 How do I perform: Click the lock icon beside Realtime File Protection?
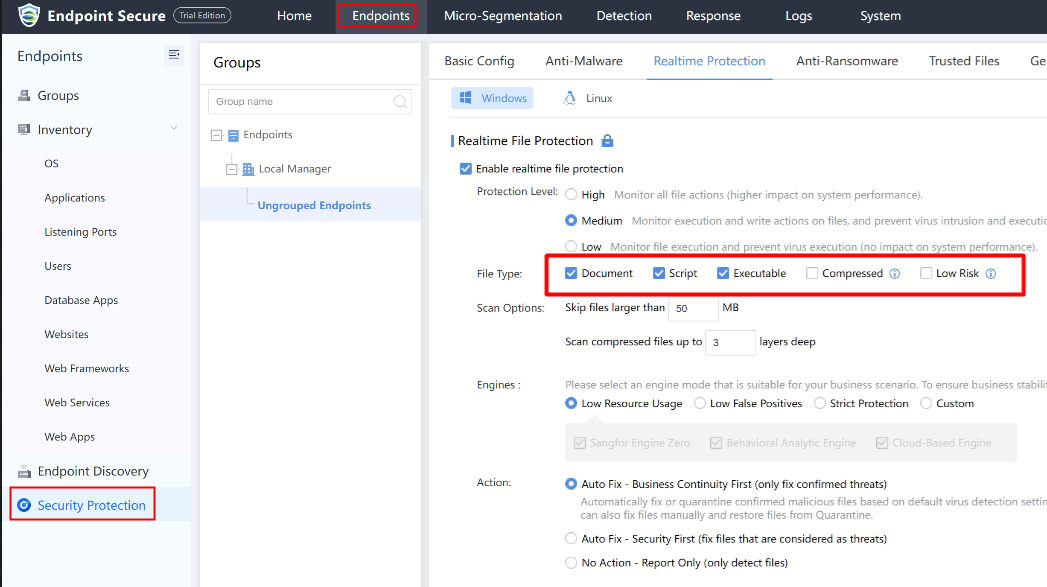(x=607, y=141)
